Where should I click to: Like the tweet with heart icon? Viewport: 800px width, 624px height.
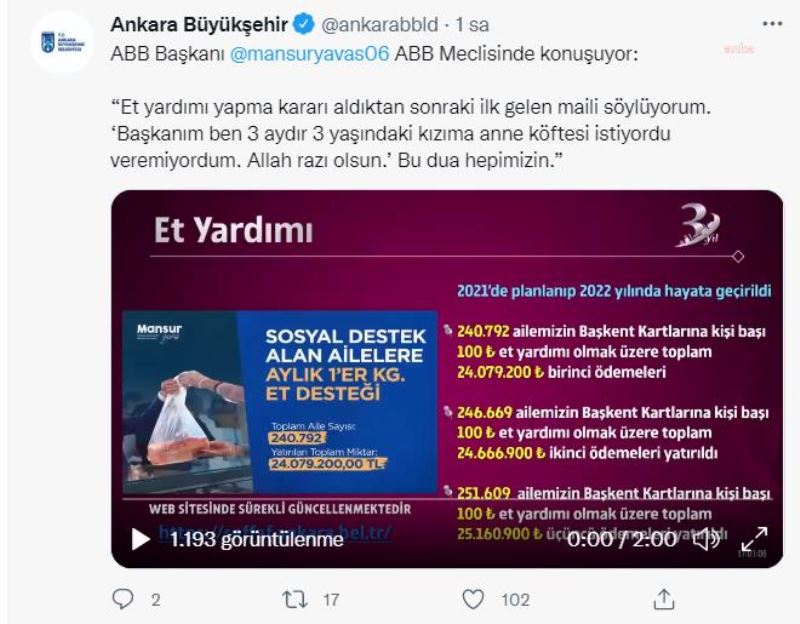473,599
